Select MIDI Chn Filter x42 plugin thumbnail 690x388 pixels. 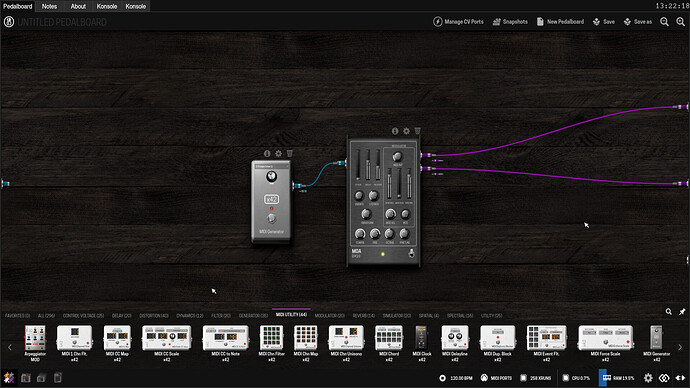click(x=272, y=338)
